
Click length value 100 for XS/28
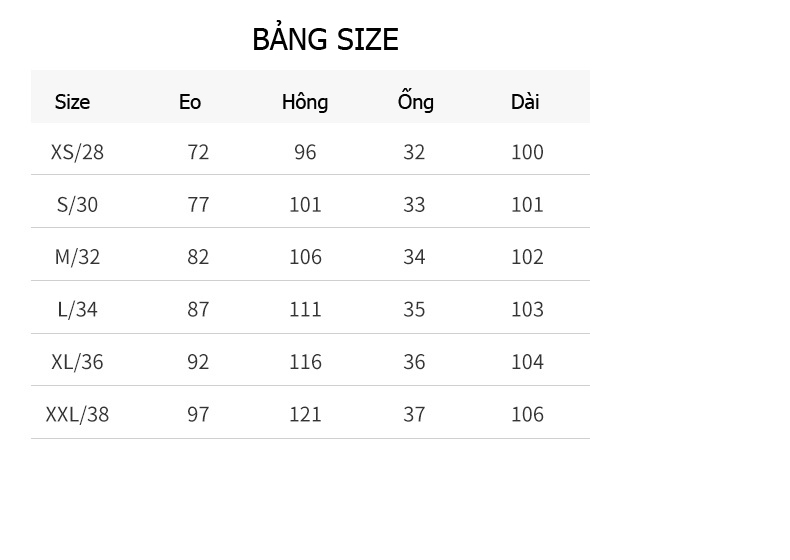click(528, 152)
